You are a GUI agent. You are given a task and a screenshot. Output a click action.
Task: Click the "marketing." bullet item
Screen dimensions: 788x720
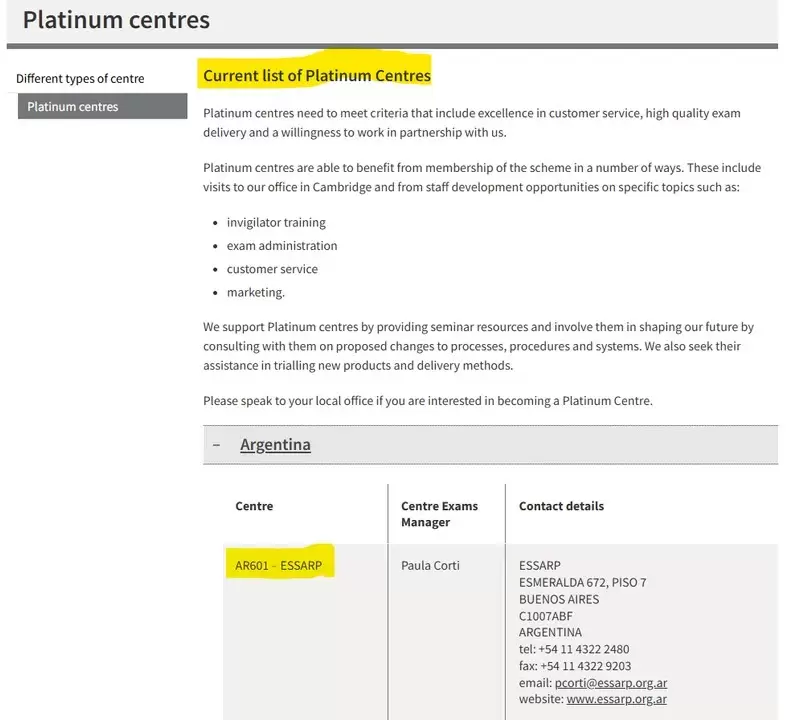pyautogui.click(x=256, y=293)
